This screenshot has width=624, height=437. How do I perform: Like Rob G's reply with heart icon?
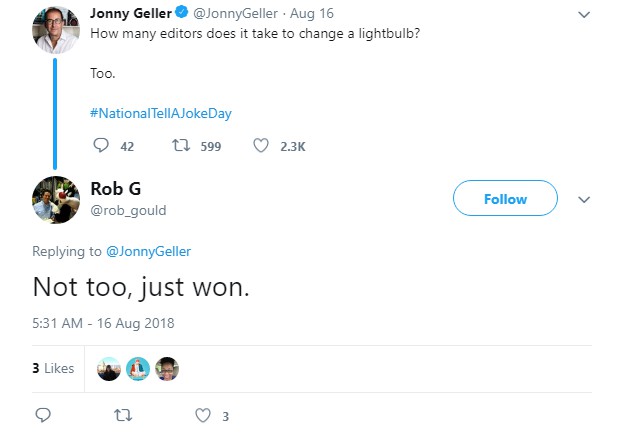[203, 415]
